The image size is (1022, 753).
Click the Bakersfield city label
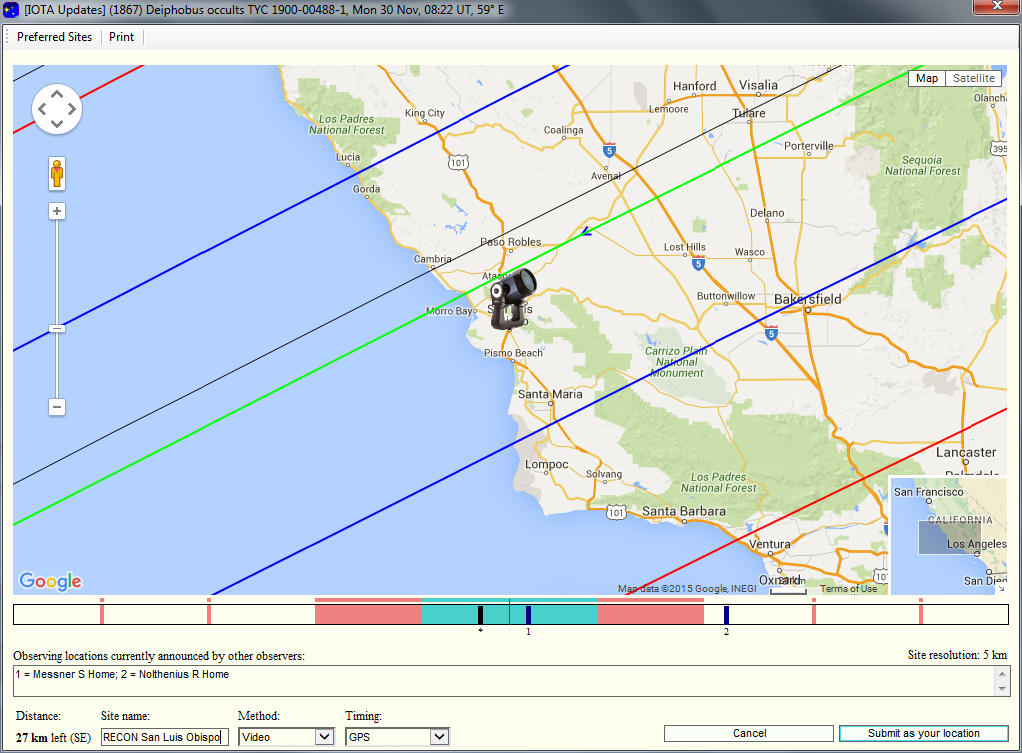pyautogui.click(x=808, y=299)
